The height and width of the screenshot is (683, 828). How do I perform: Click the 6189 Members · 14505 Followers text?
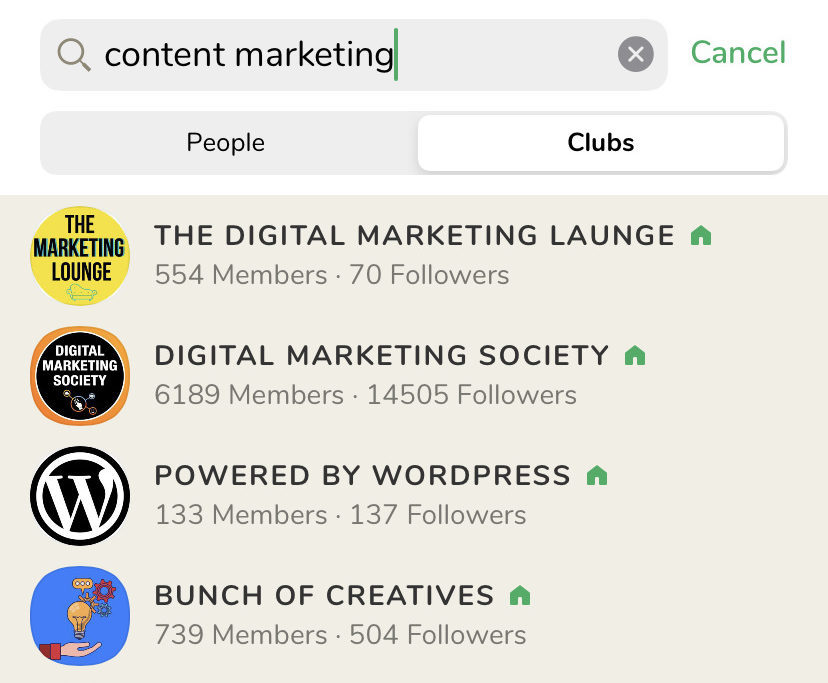365,395
